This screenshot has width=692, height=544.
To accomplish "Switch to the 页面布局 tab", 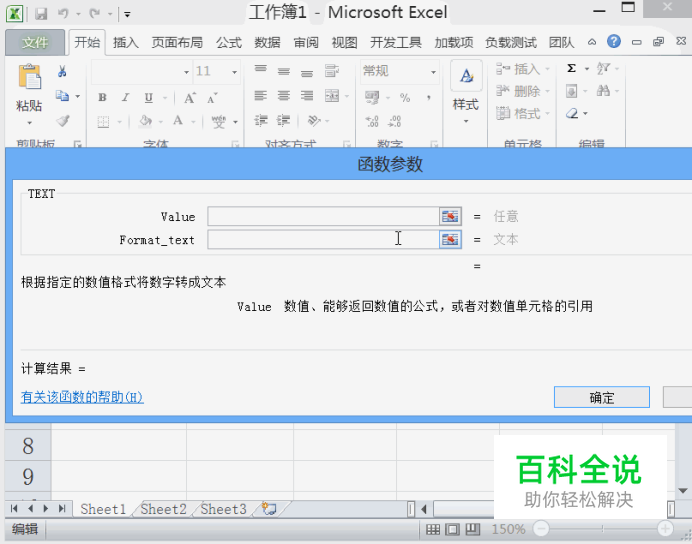I will click(x=177, y=42).
